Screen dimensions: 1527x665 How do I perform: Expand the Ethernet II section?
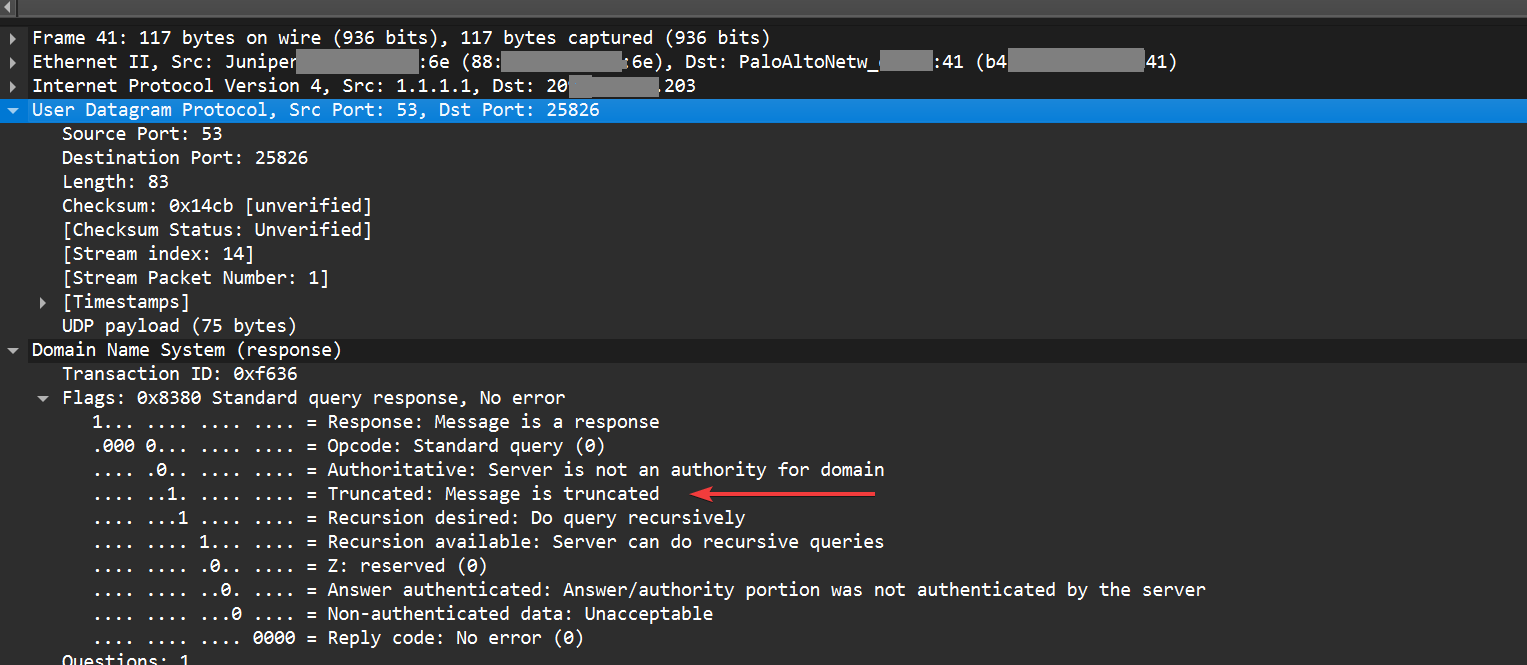[11, 61]
